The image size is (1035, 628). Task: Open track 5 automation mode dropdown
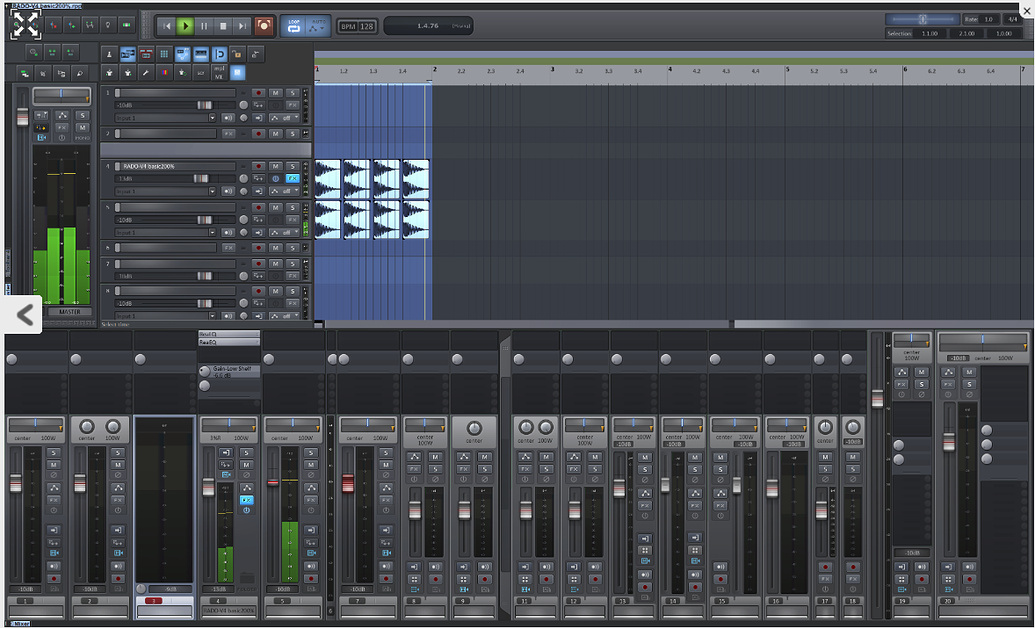284,232
